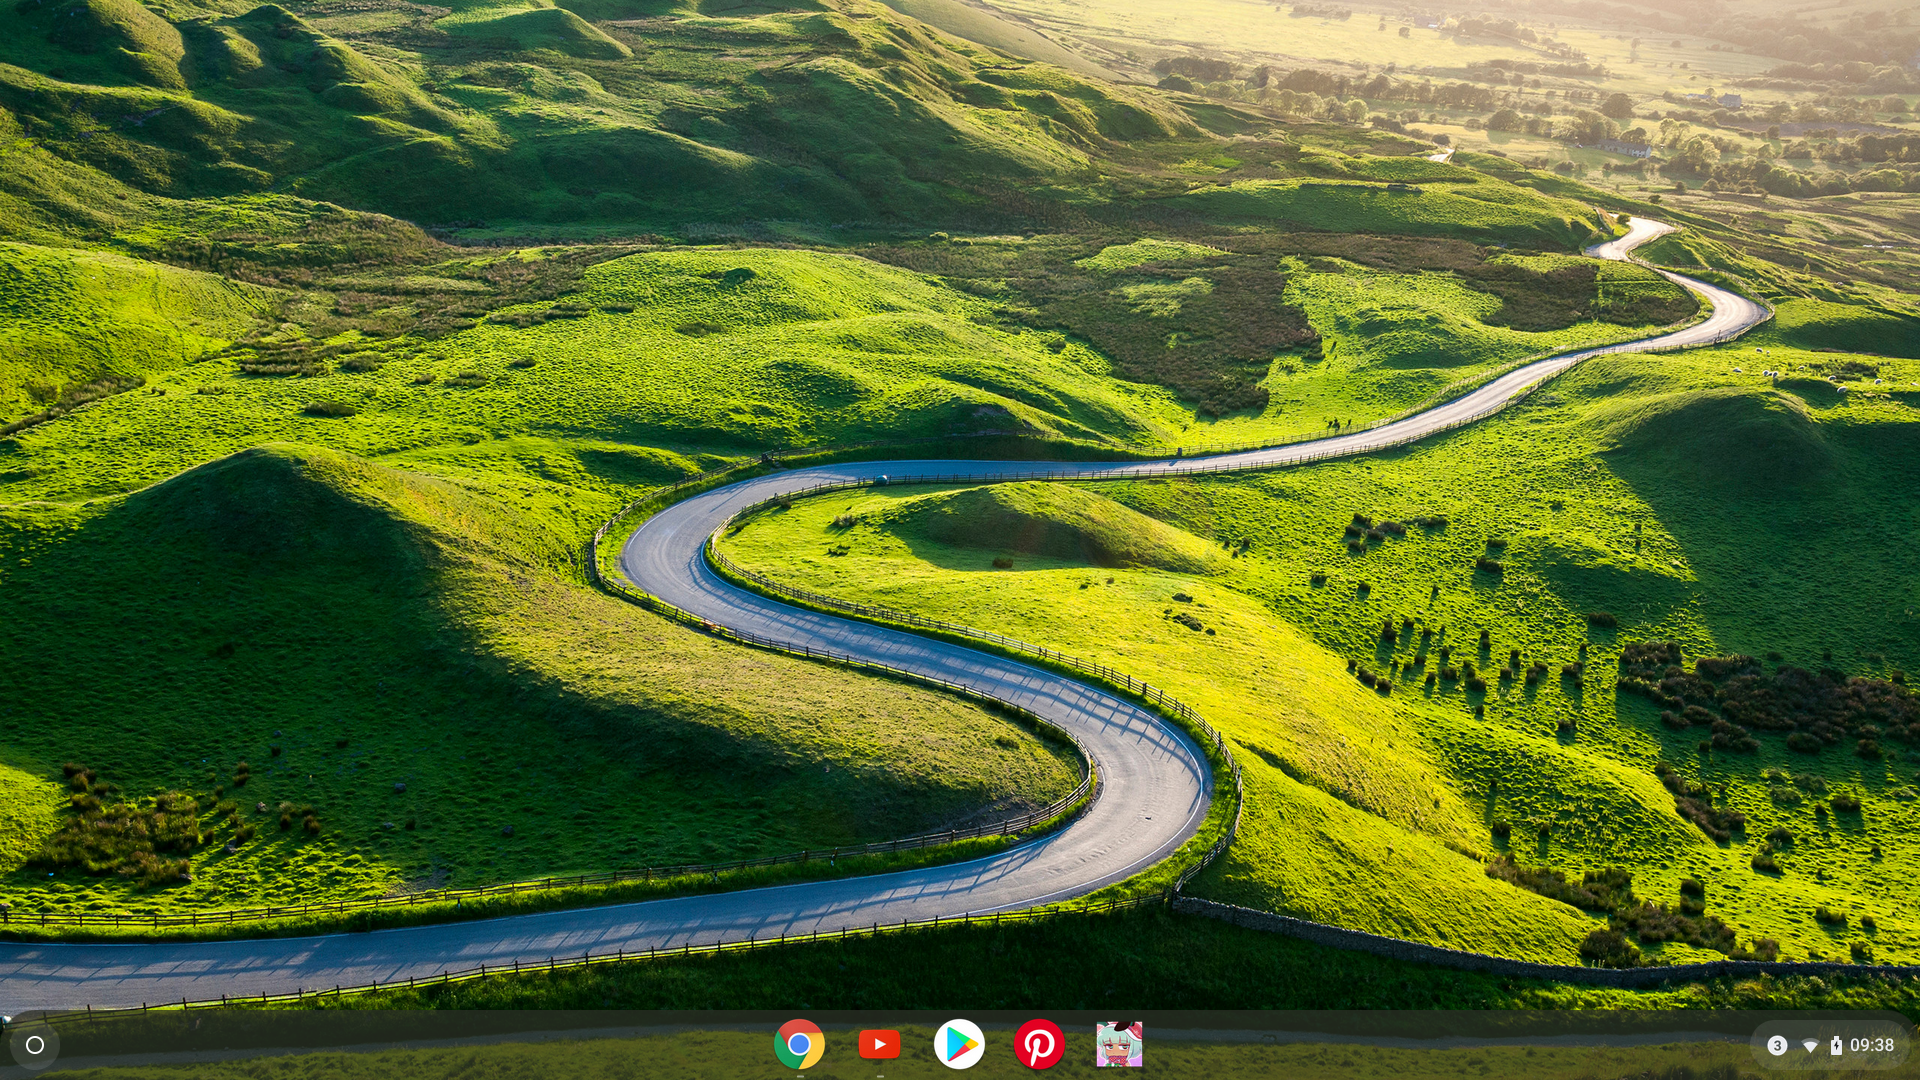This screenshot has height=1080, width=1920.
Task: Click the Wi-Fi signal status icon
Action: (x=1810, y=1046)
